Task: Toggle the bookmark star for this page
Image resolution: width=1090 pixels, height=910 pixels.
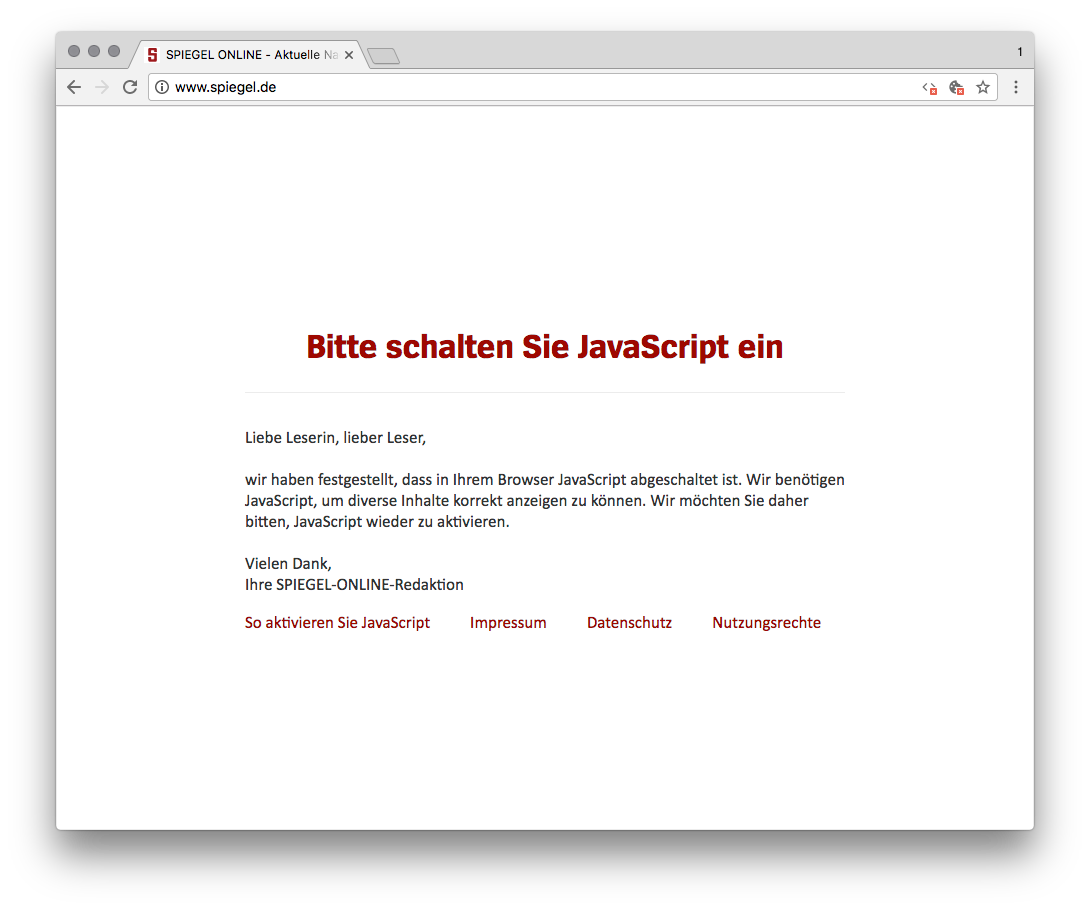Action: tap(982, 87)
